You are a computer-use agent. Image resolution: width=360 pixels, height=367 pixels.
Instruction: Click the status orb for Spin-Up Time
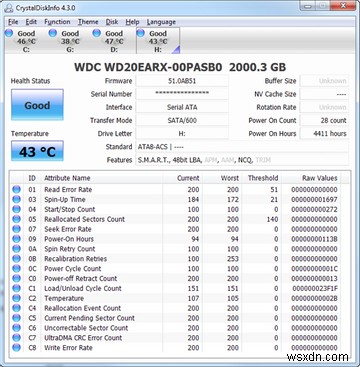[16, 199]
